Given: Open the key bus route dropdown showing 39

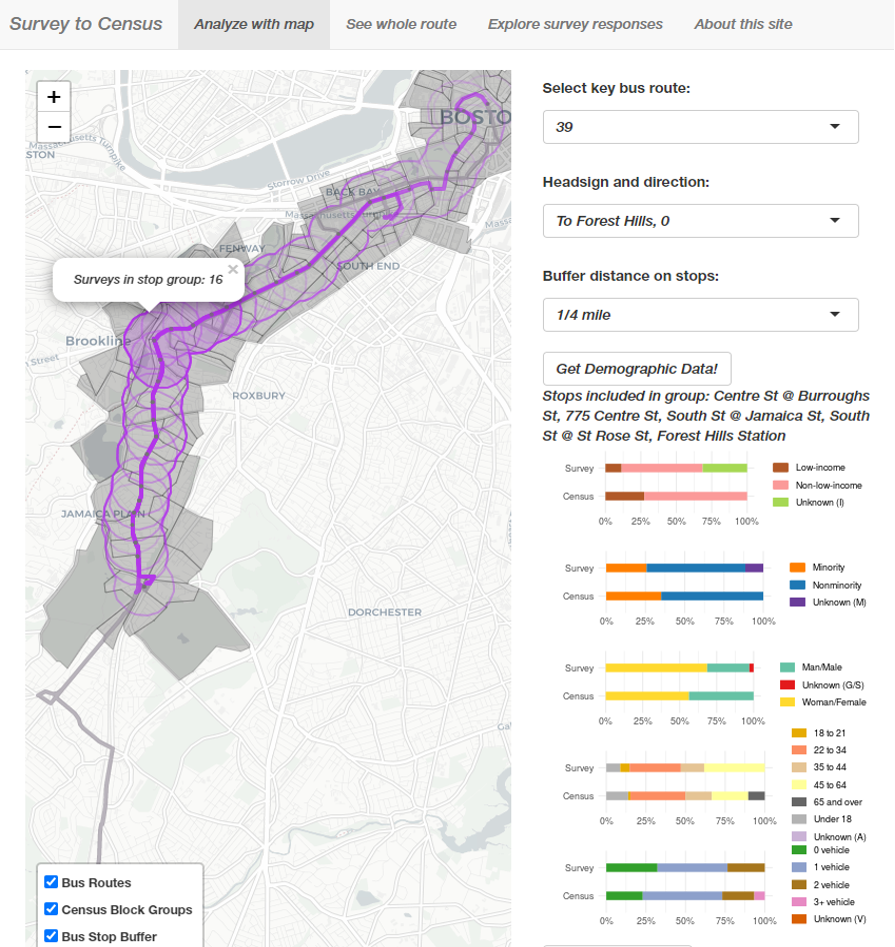Looking at the screenshot, I should point(699,126).
